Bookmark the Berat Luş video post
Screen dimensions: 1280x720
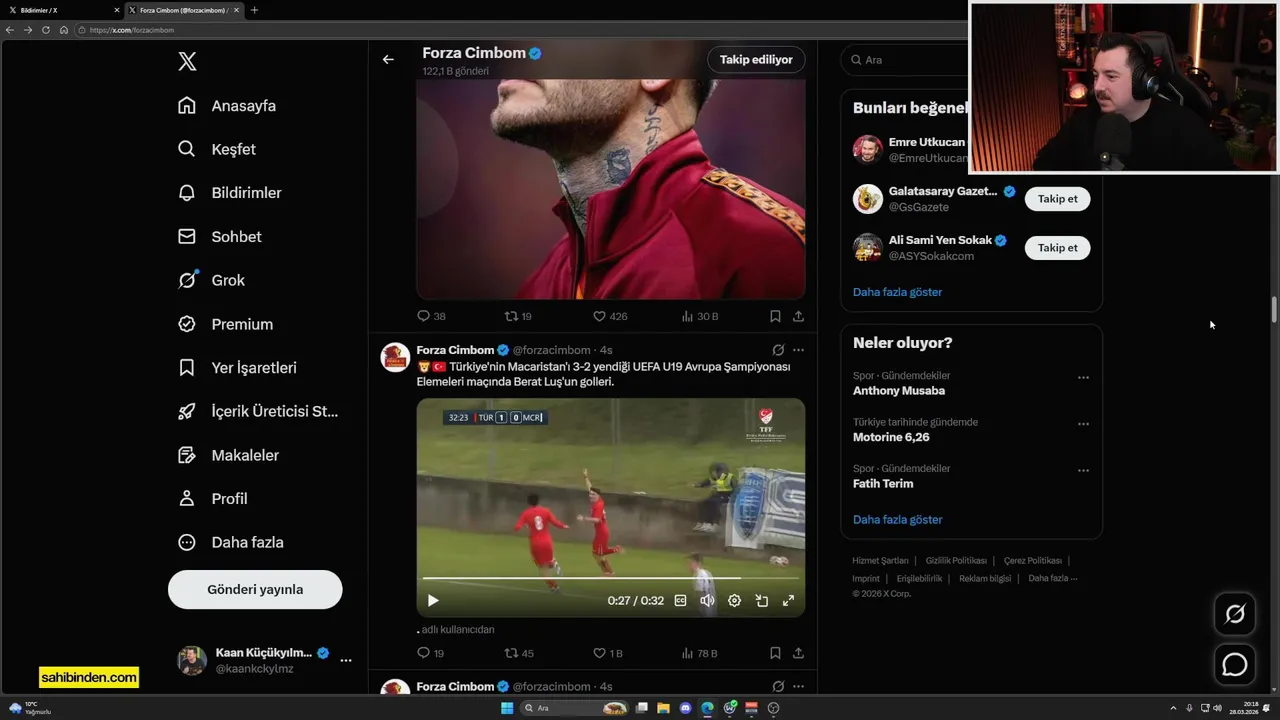click(x=775, y=653)
